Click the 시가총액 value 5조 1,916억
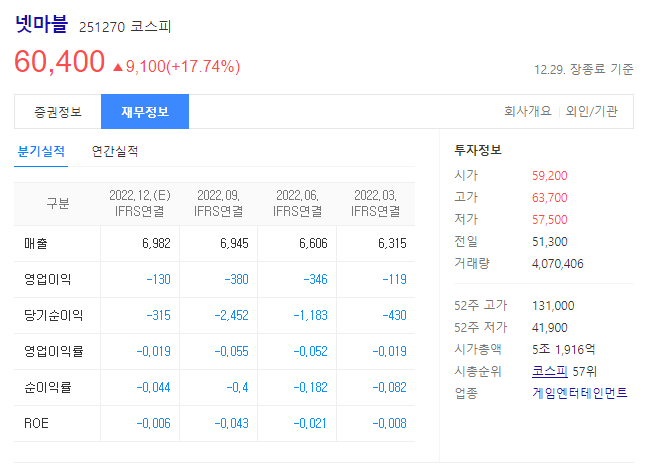The width and height of the screenshot is (654, 464). coord(563,349)
